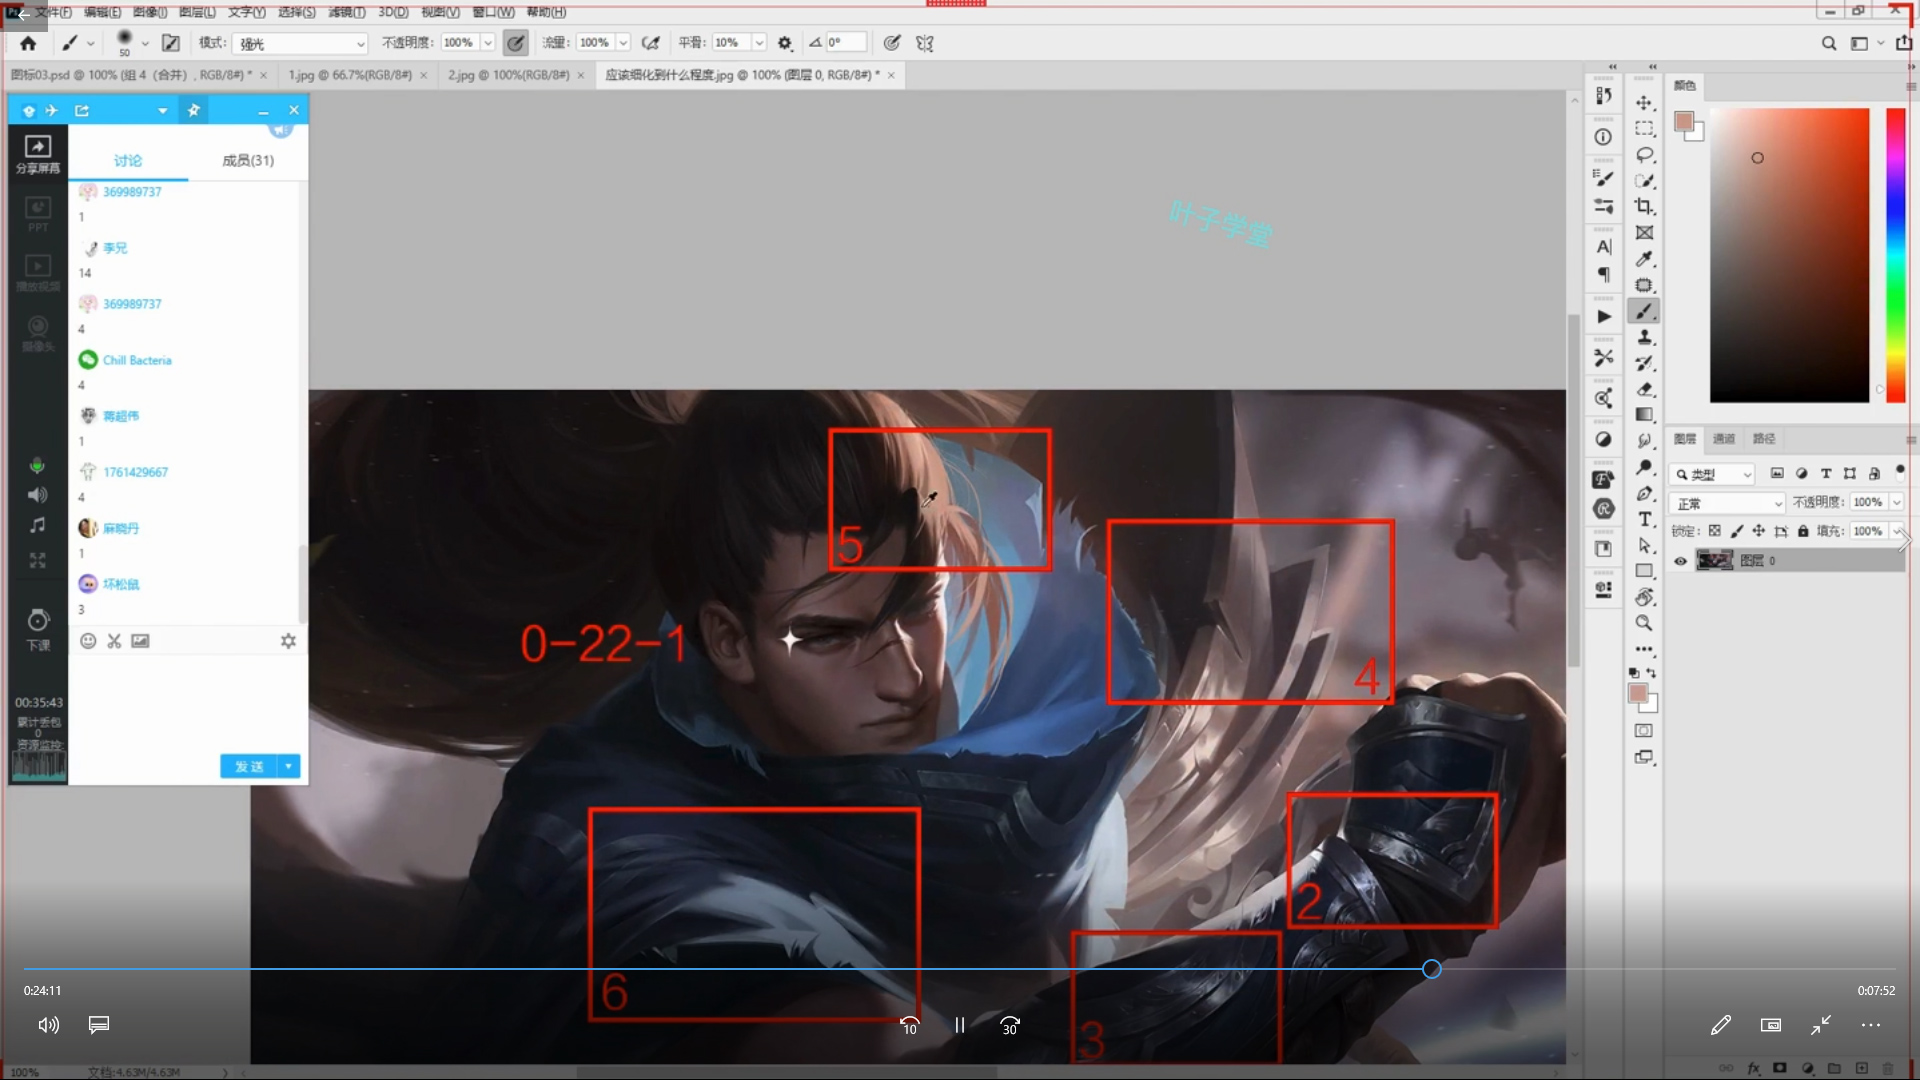Toggle Quick Mask mode
Screen dimensions: 1920x1080
pyautogui.click(x=1644, y=731)
